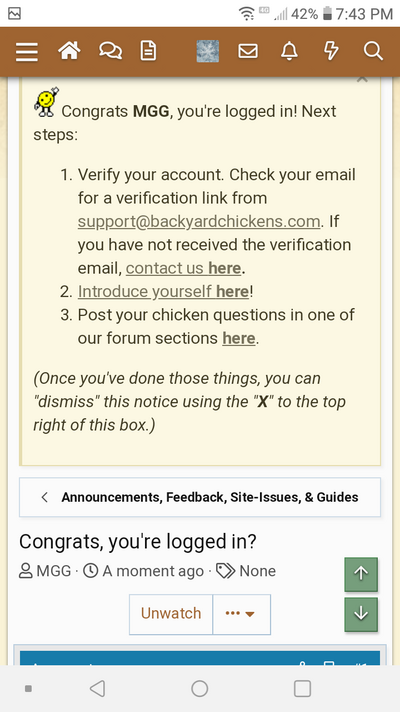Open the inbox envelope icon

[x=248, y=51]
